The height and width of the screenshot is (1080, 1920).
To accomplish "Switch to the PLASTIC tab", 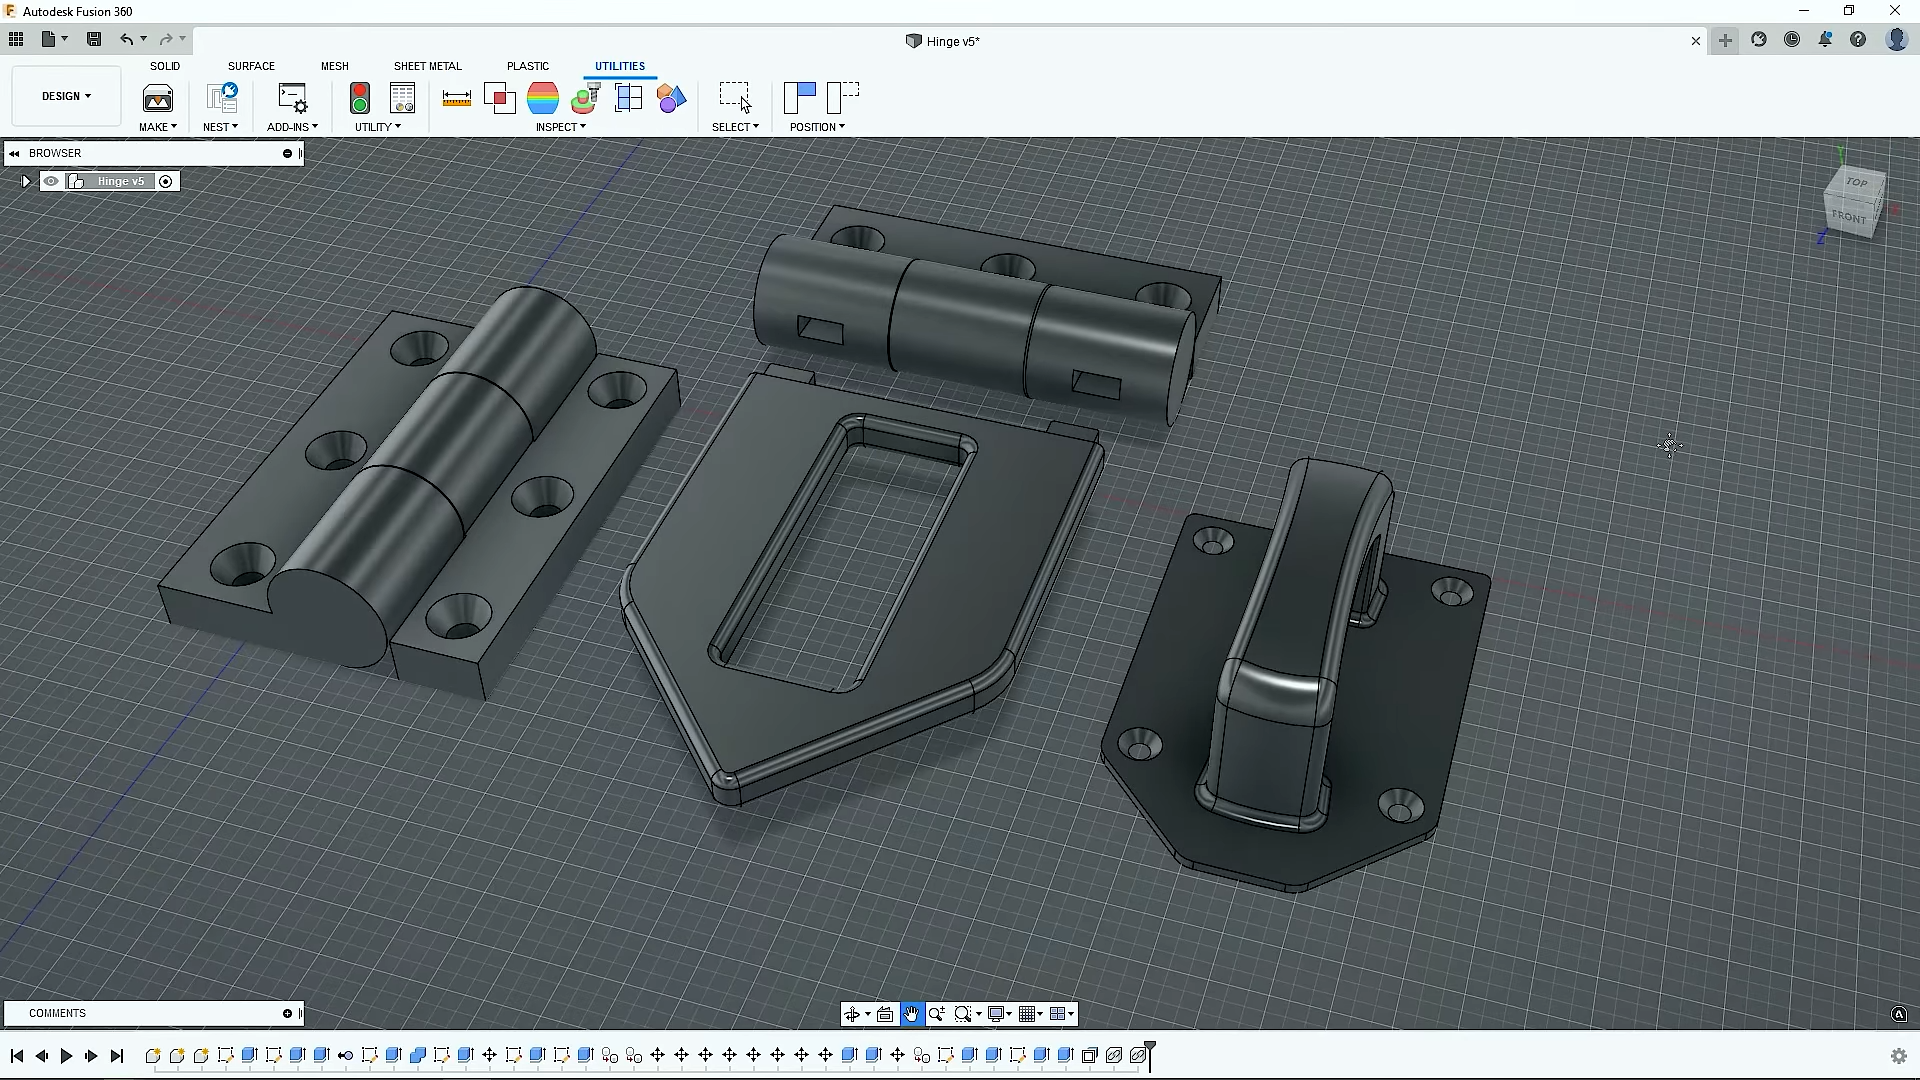I will [x=528, y=65].
